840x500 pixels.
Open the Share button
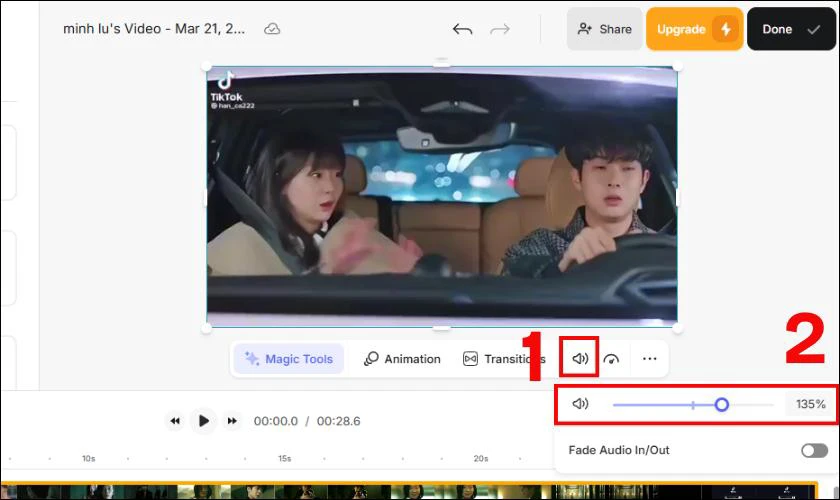(x=604, y=29)
